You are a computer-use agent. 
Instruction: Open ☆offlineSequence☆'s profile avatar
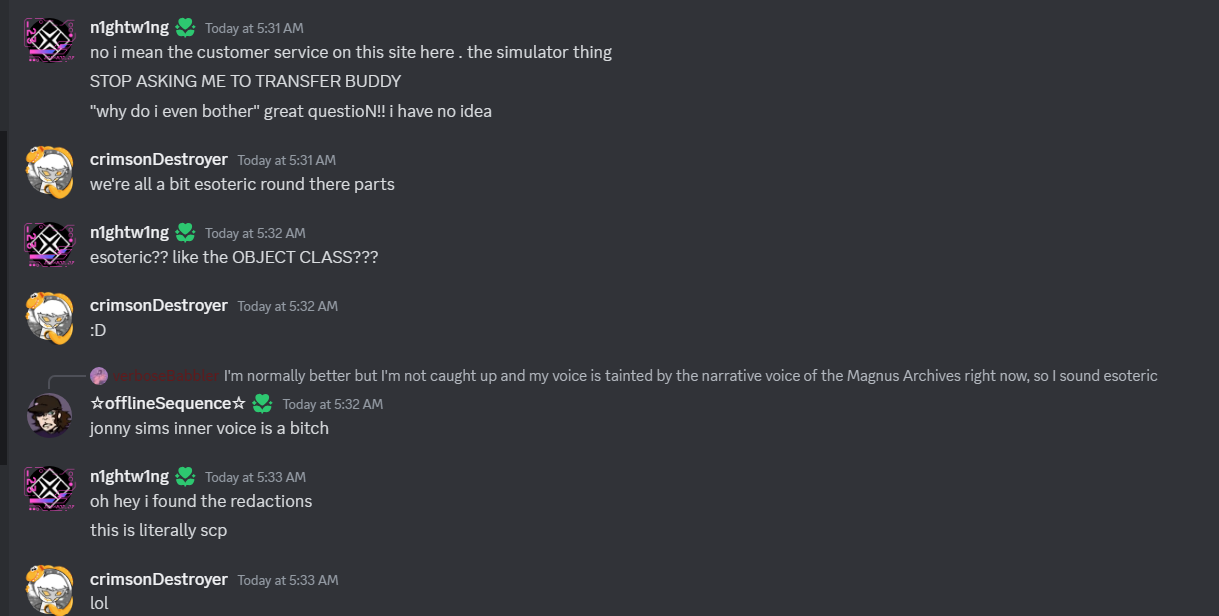coord(49,415)
